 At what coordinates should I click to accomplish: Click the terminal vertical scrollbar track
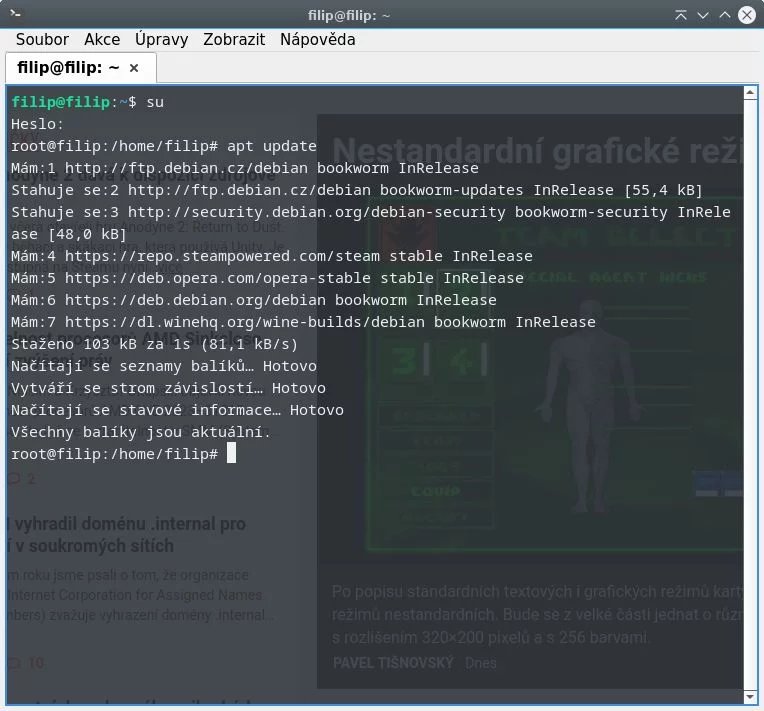750,395
